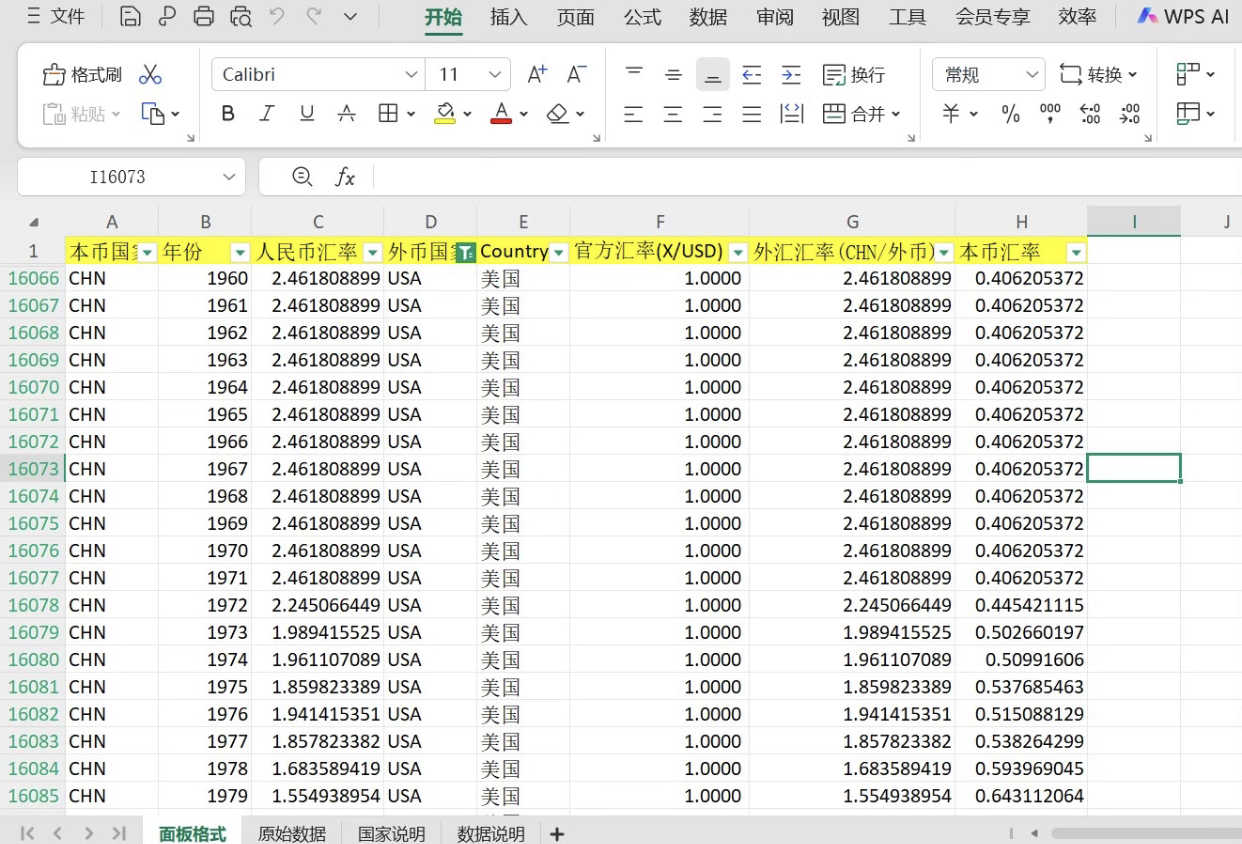Switch to the 数据 ribbon tab

tap(708, 16)
